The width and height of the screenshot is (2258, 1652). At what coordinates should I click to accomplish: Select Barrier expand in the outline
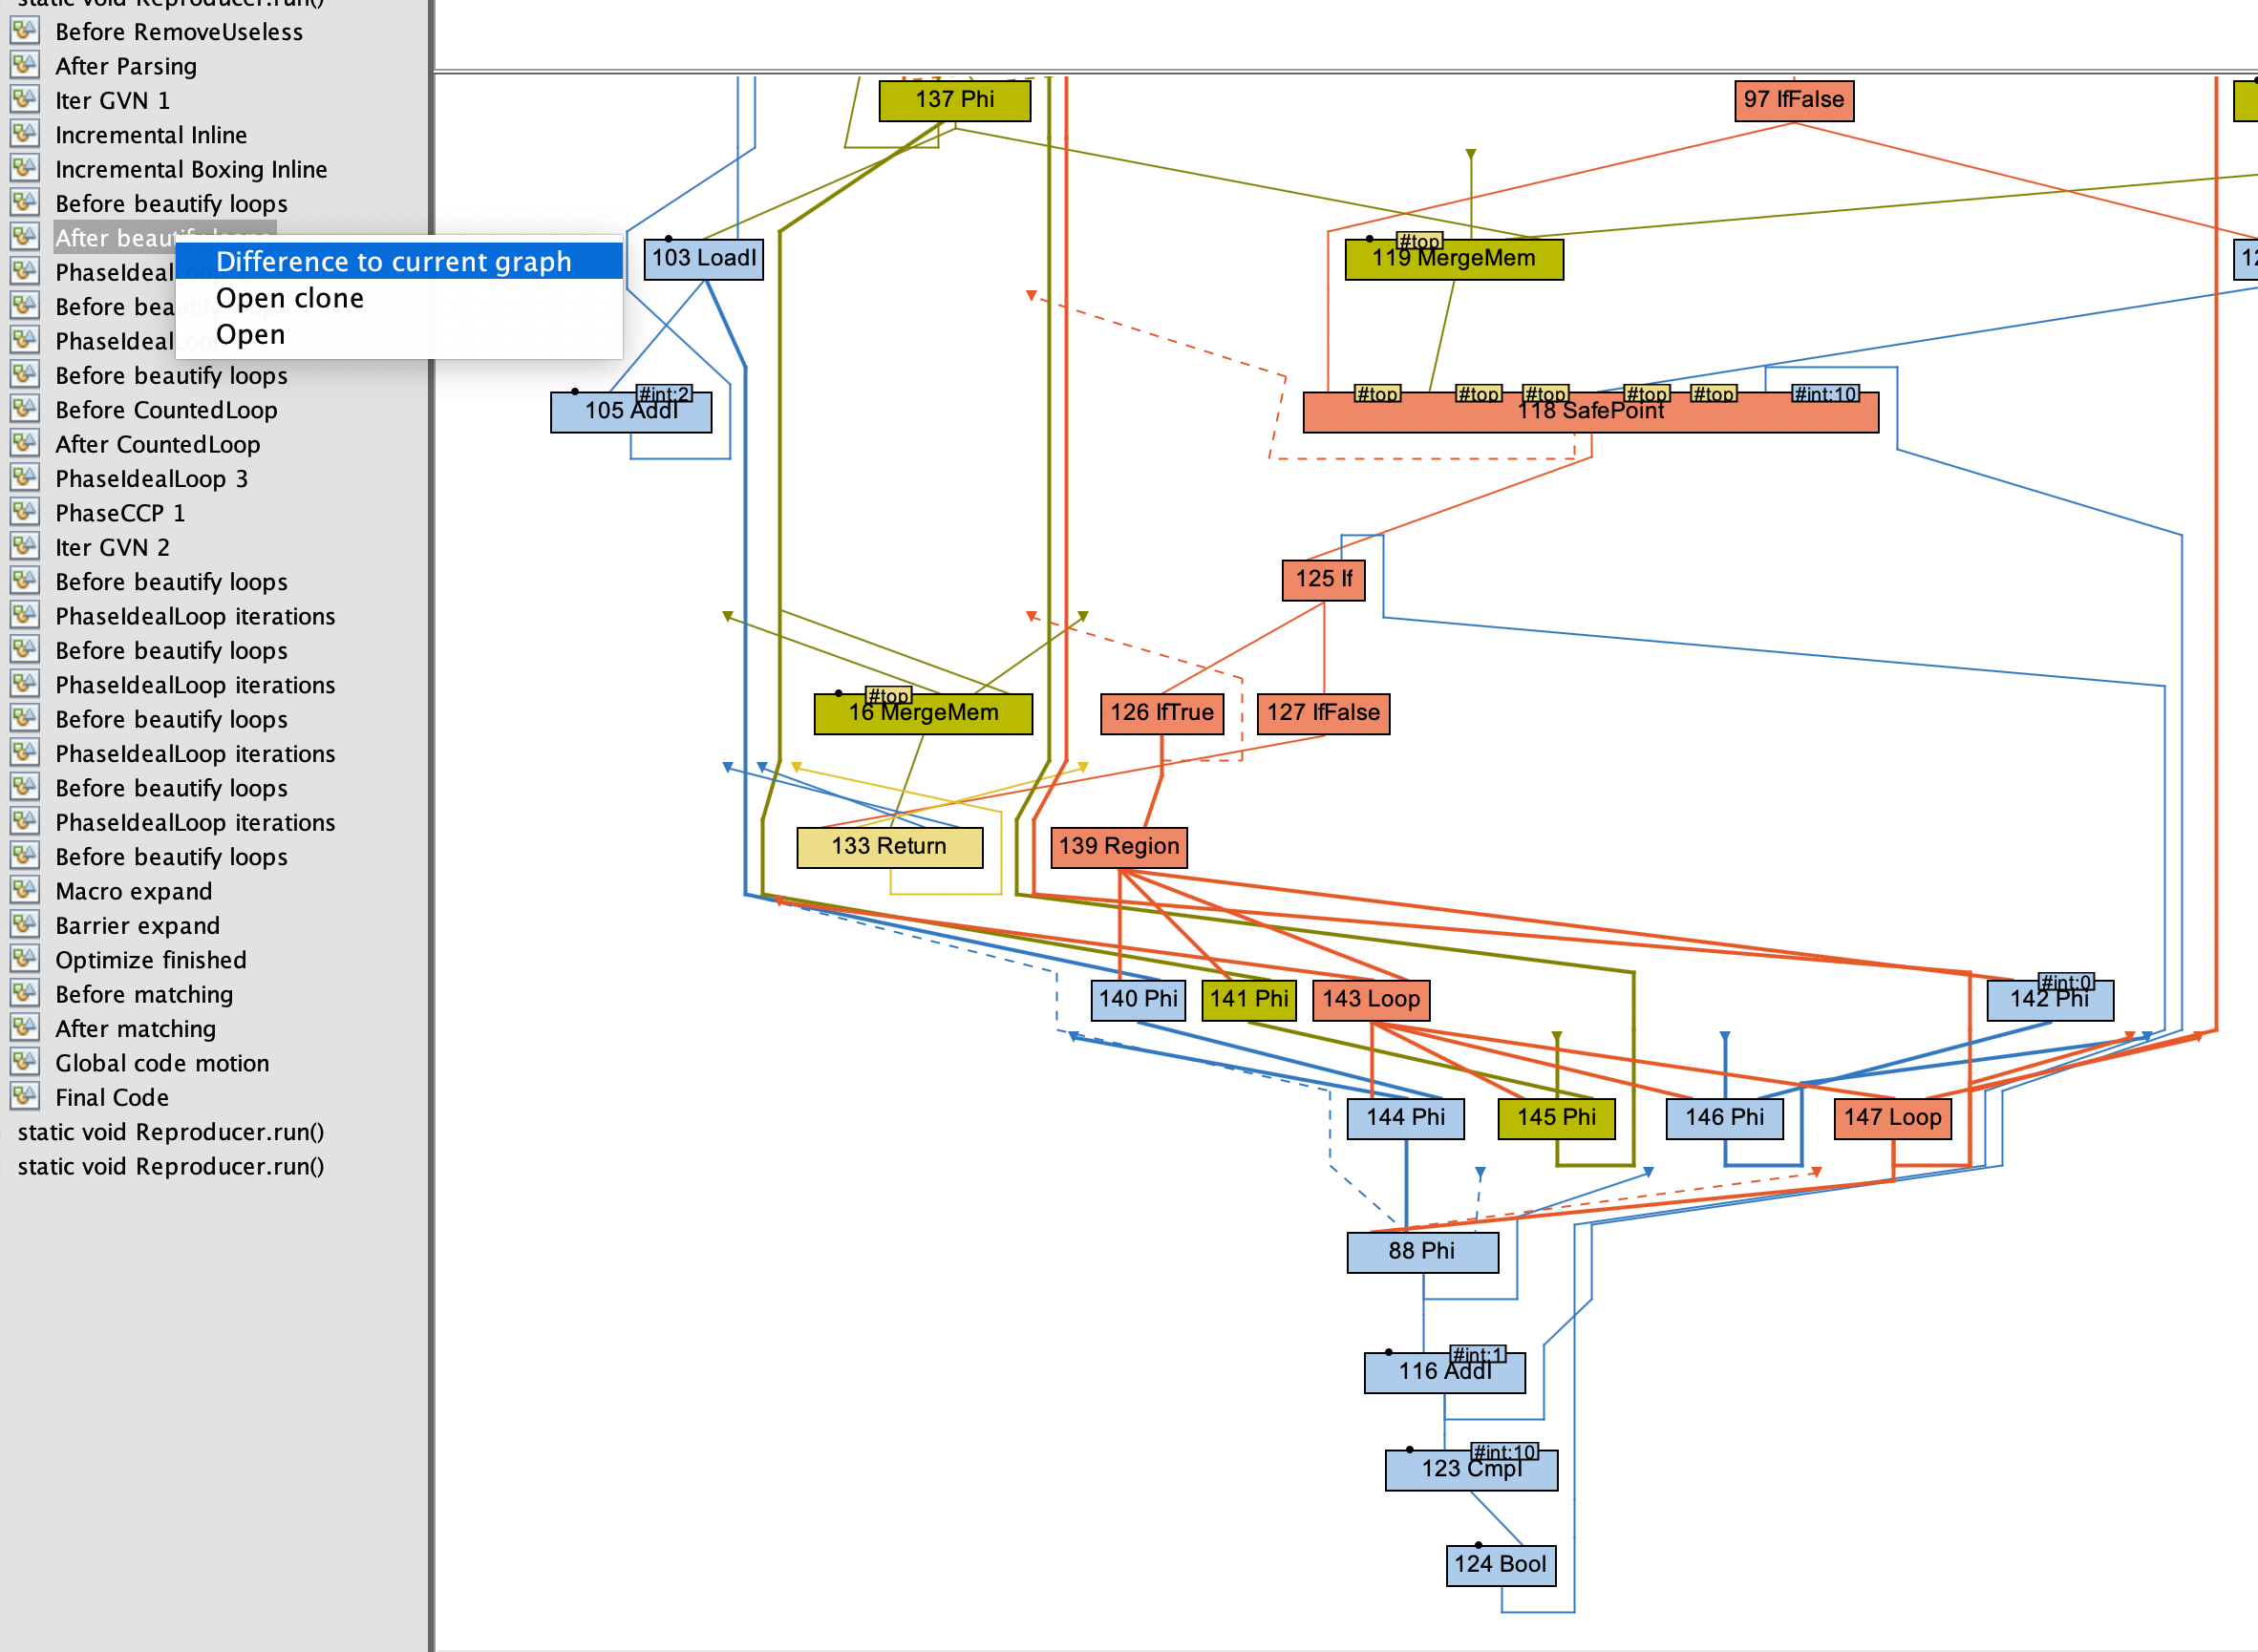pos(137,925)
